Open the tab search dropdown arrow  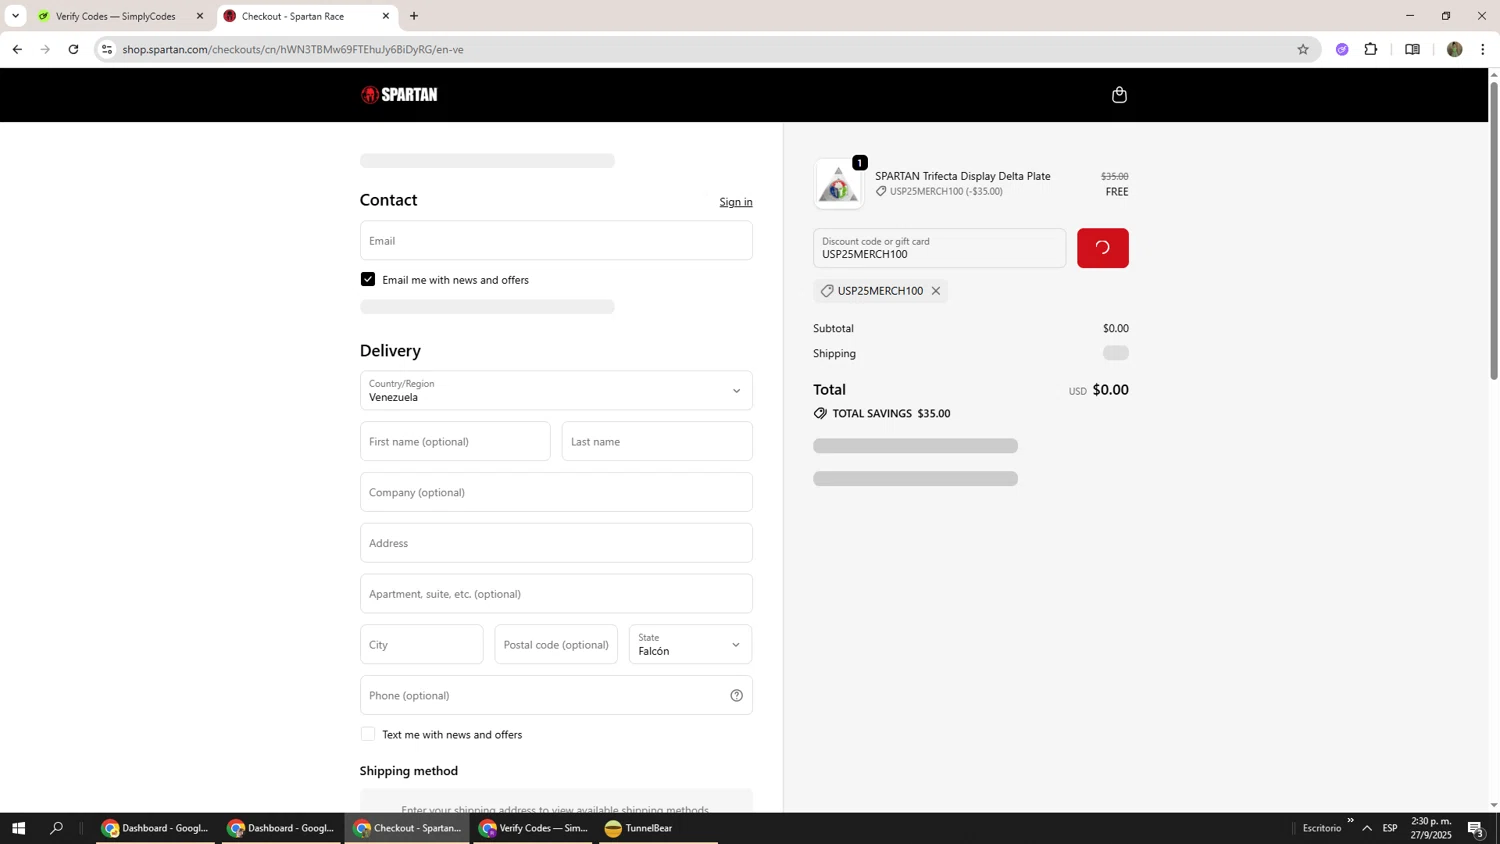coord(15,16)
